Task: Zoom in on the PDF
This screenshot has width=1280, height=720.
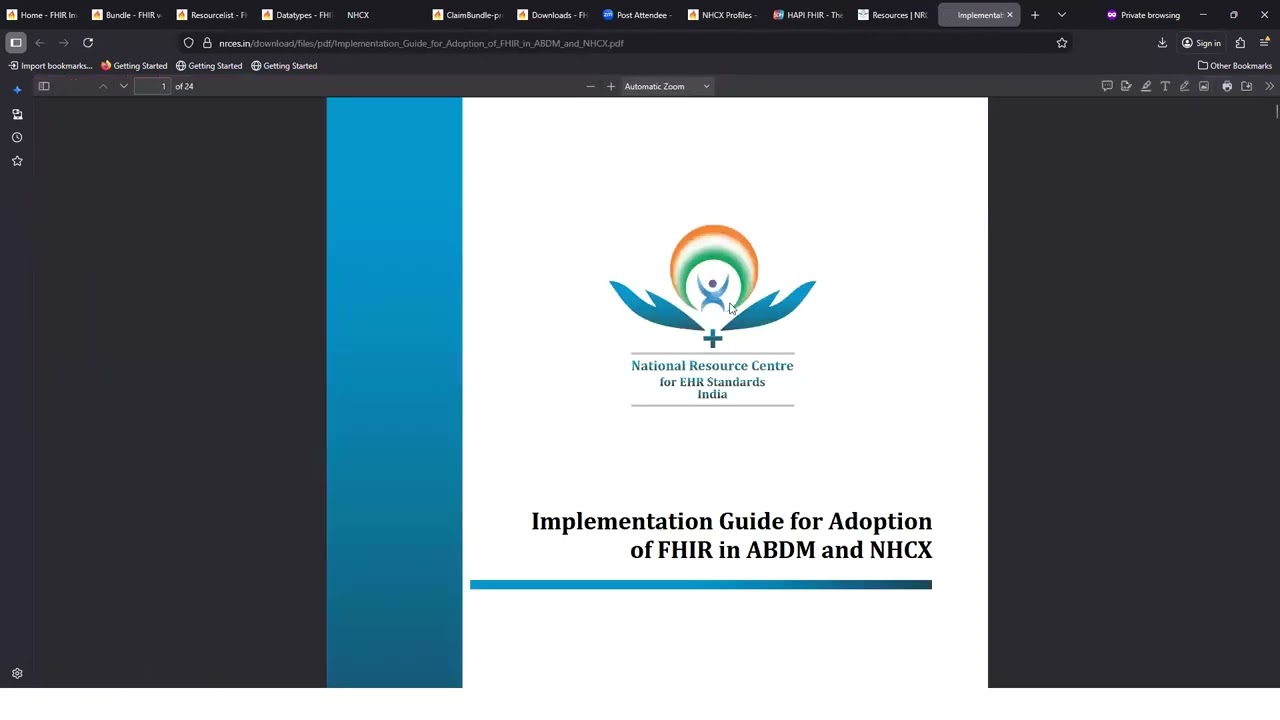Action: (x=611, y=86)
